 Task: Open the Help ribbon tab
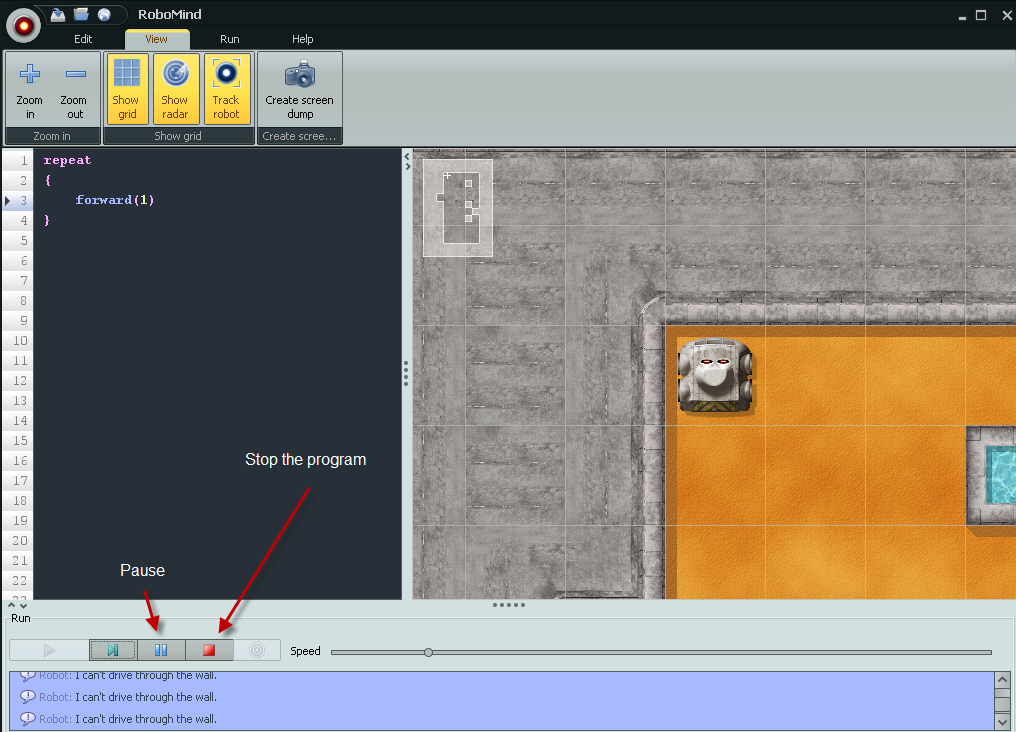click(303, 39)
